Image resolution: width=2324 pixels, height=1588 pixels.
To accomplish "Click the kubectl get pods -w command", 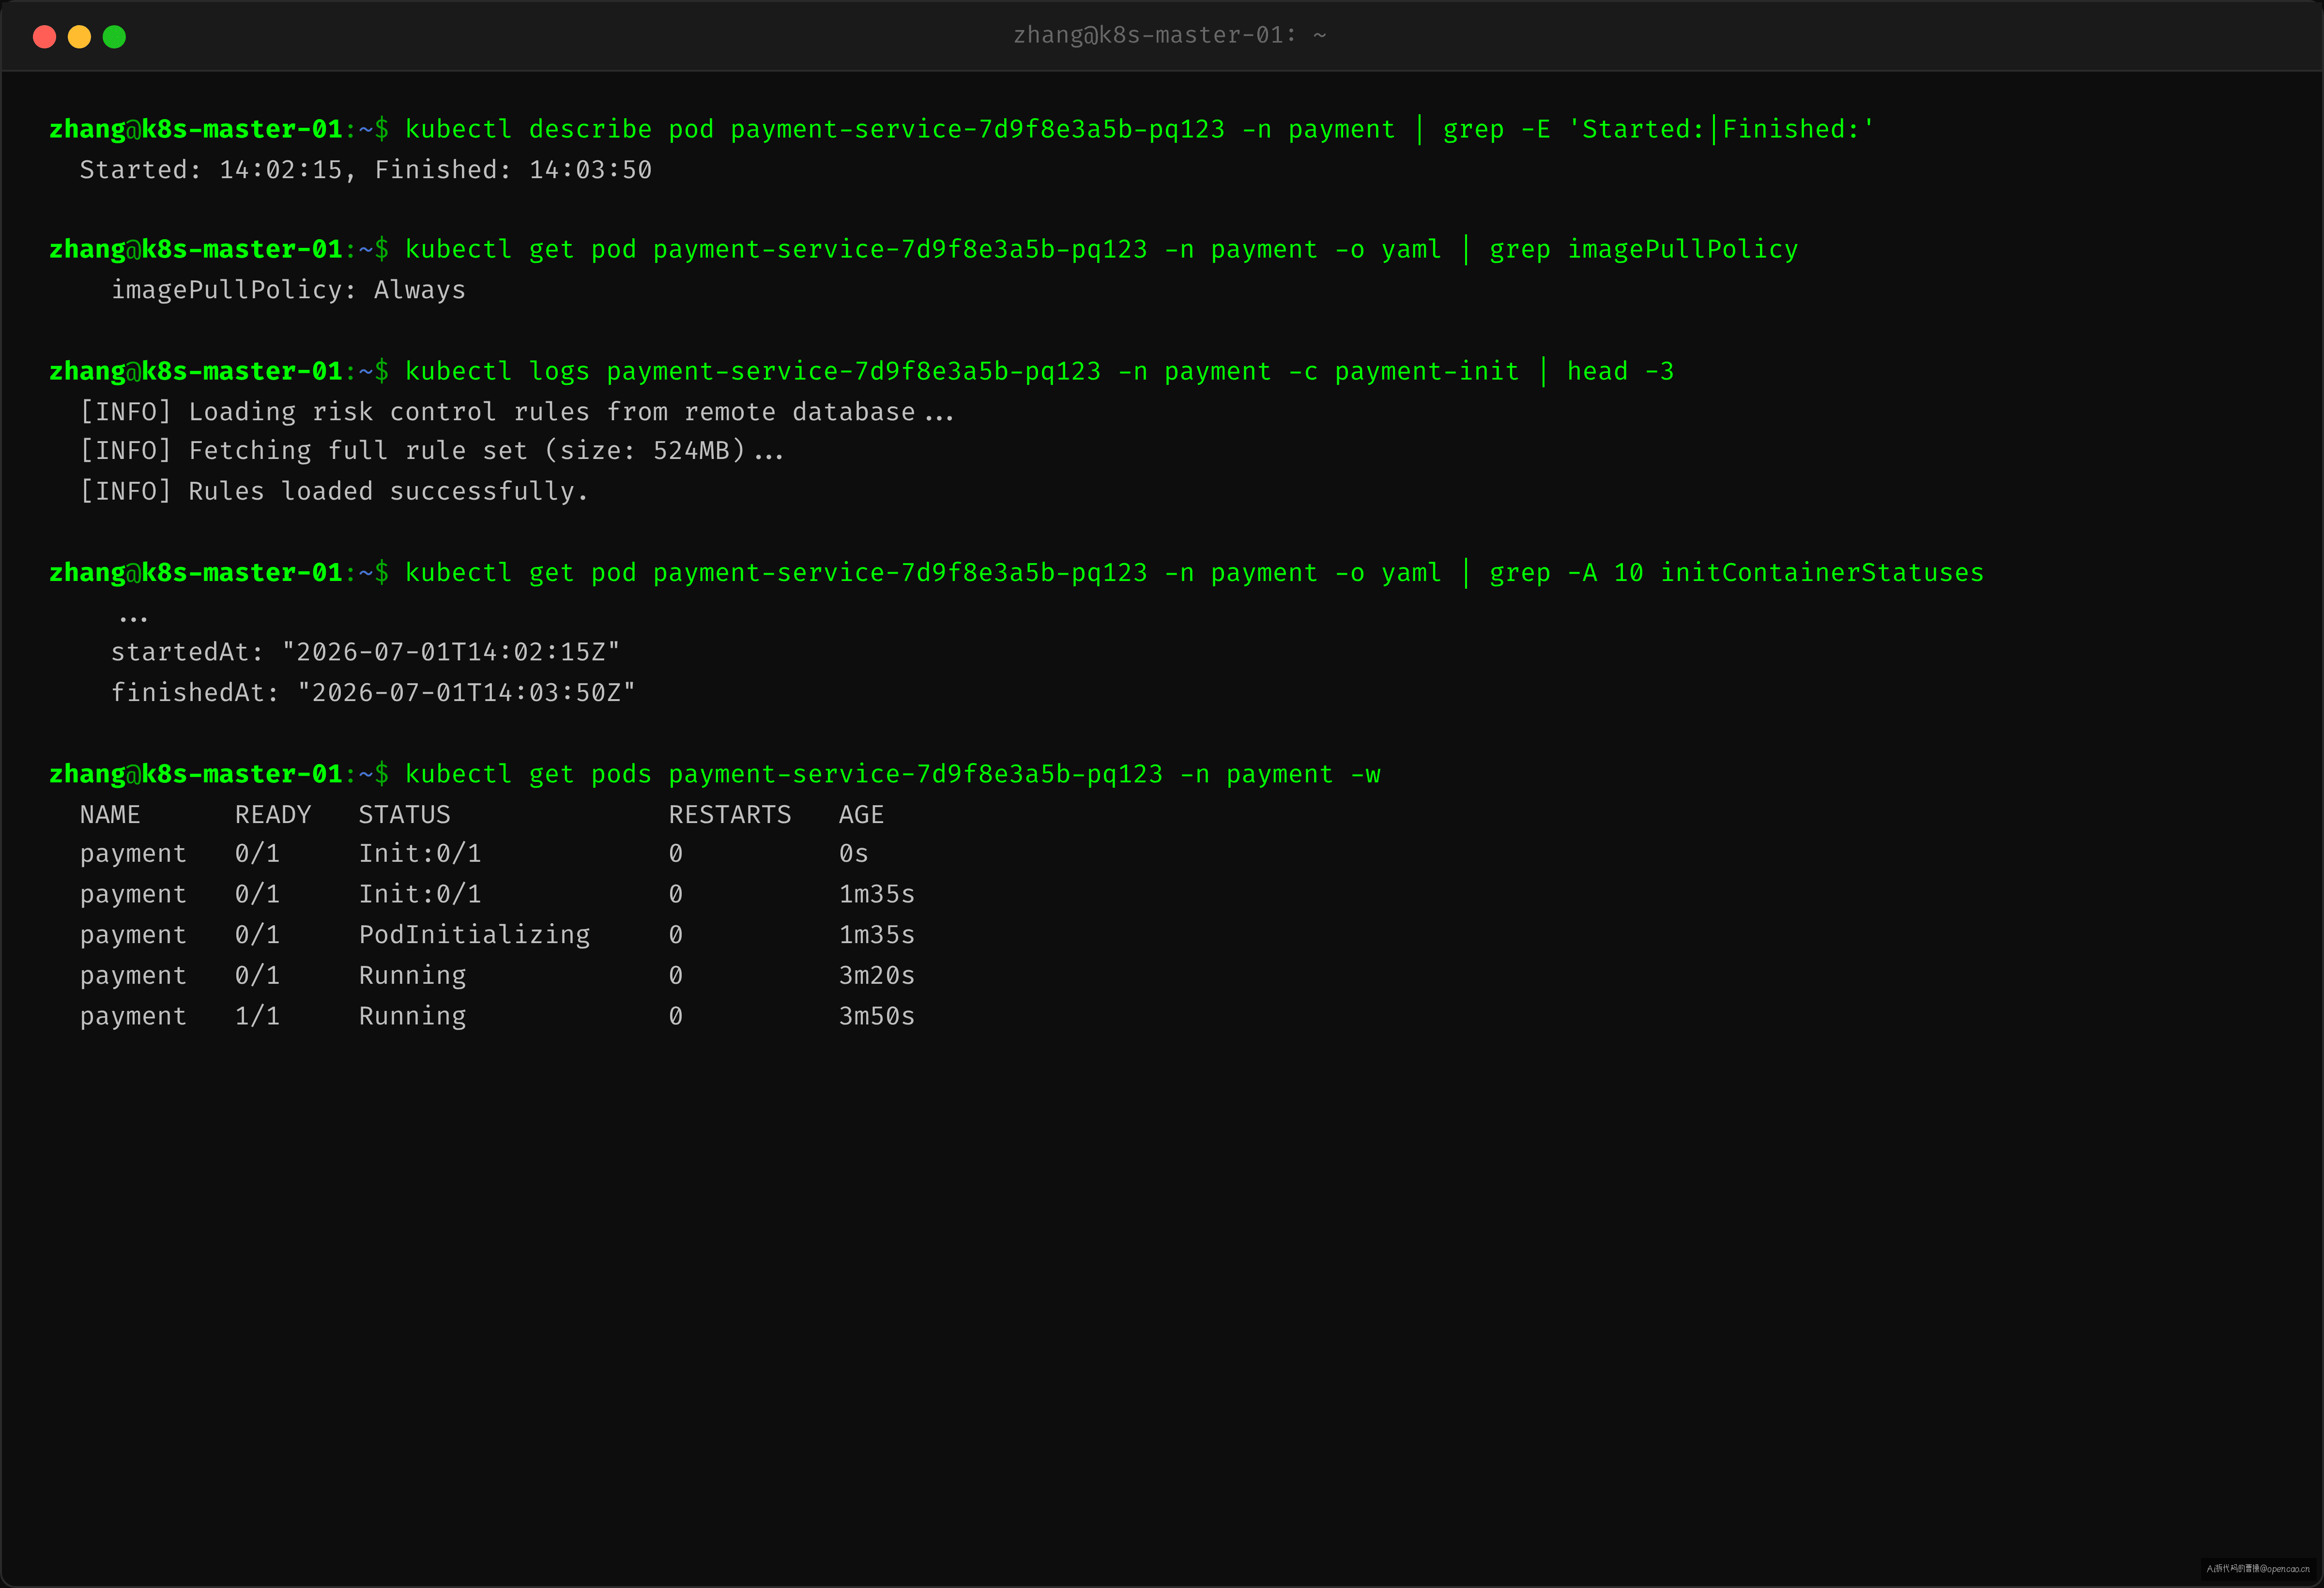I will point(715,775).
